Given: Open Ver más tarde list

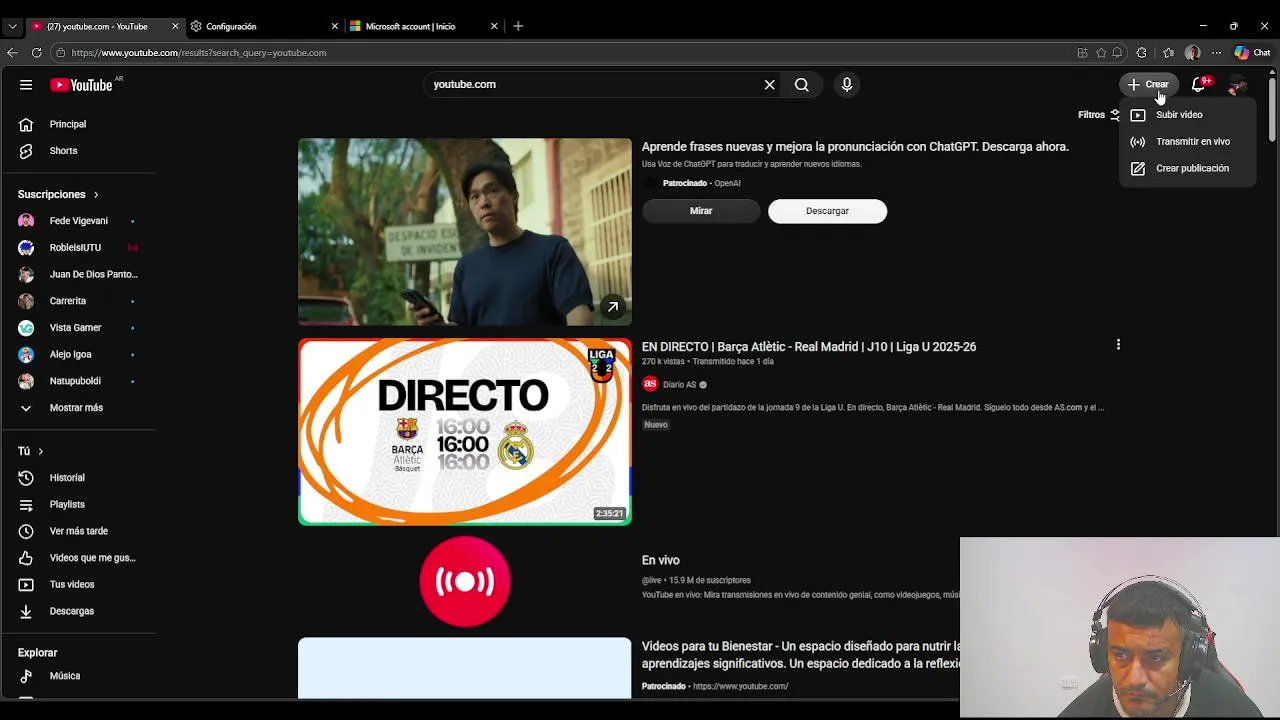Looking at the screenshot, I should pyautogui.click(x=78, y=531).
